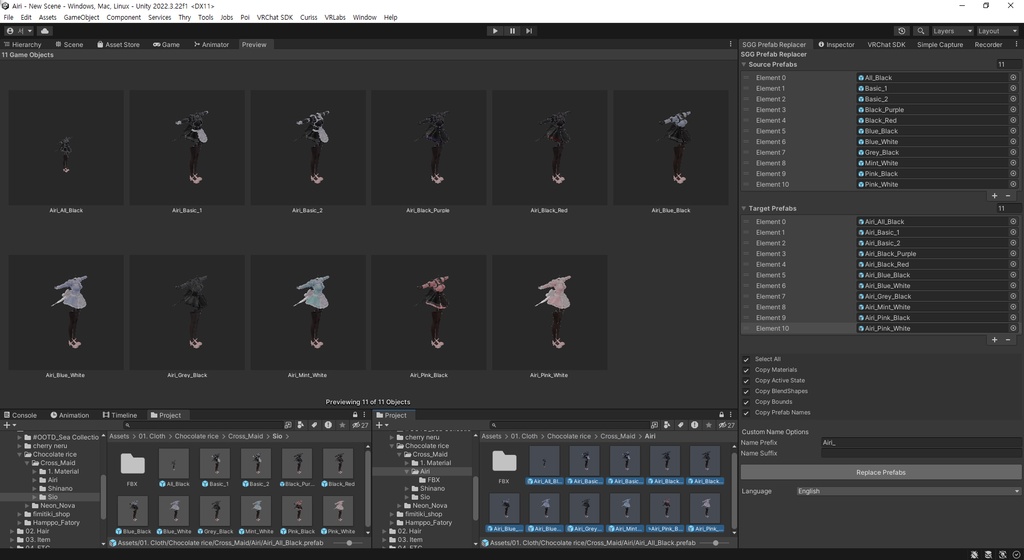Open object picker for Target Element 0 Airi_All_Black
1024x560 pixels.
(1013, 222)
